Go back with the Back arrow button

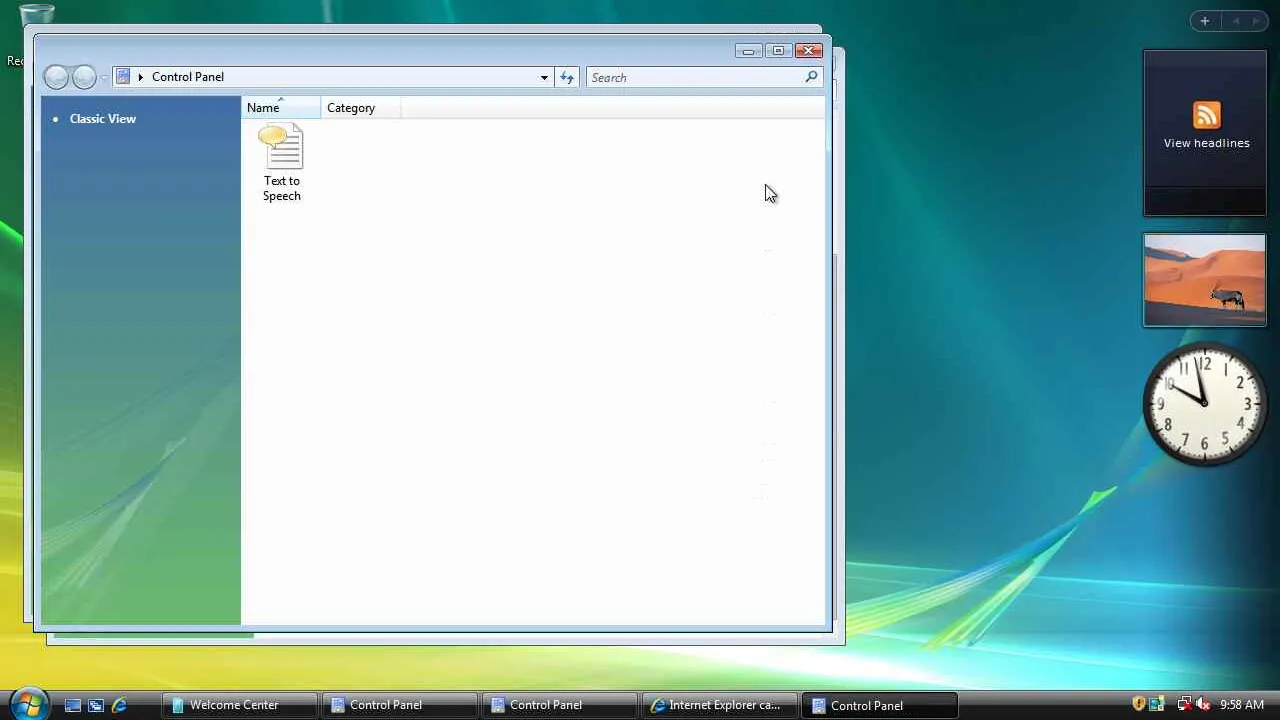click(x=57, y=77)
